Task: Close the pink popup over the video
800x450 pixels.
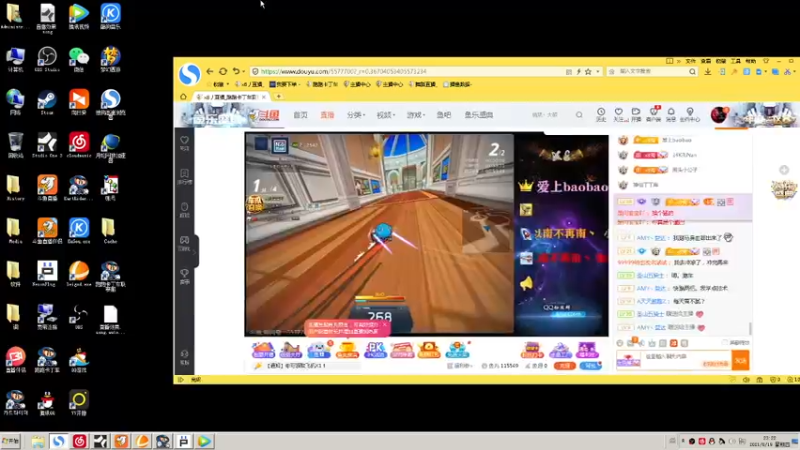Action: click(385, 324)
